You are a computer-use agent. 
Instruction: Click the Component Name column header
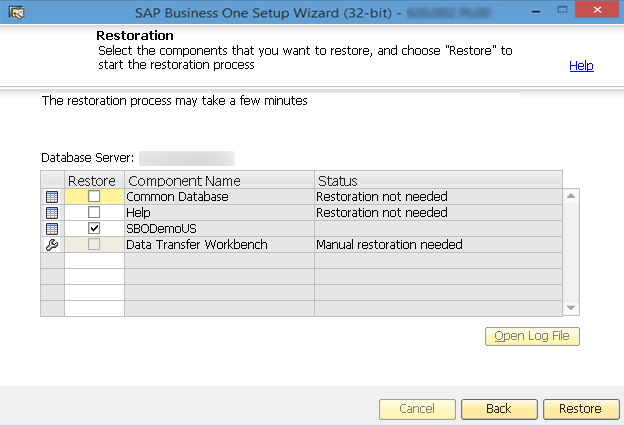pos(219,180)
